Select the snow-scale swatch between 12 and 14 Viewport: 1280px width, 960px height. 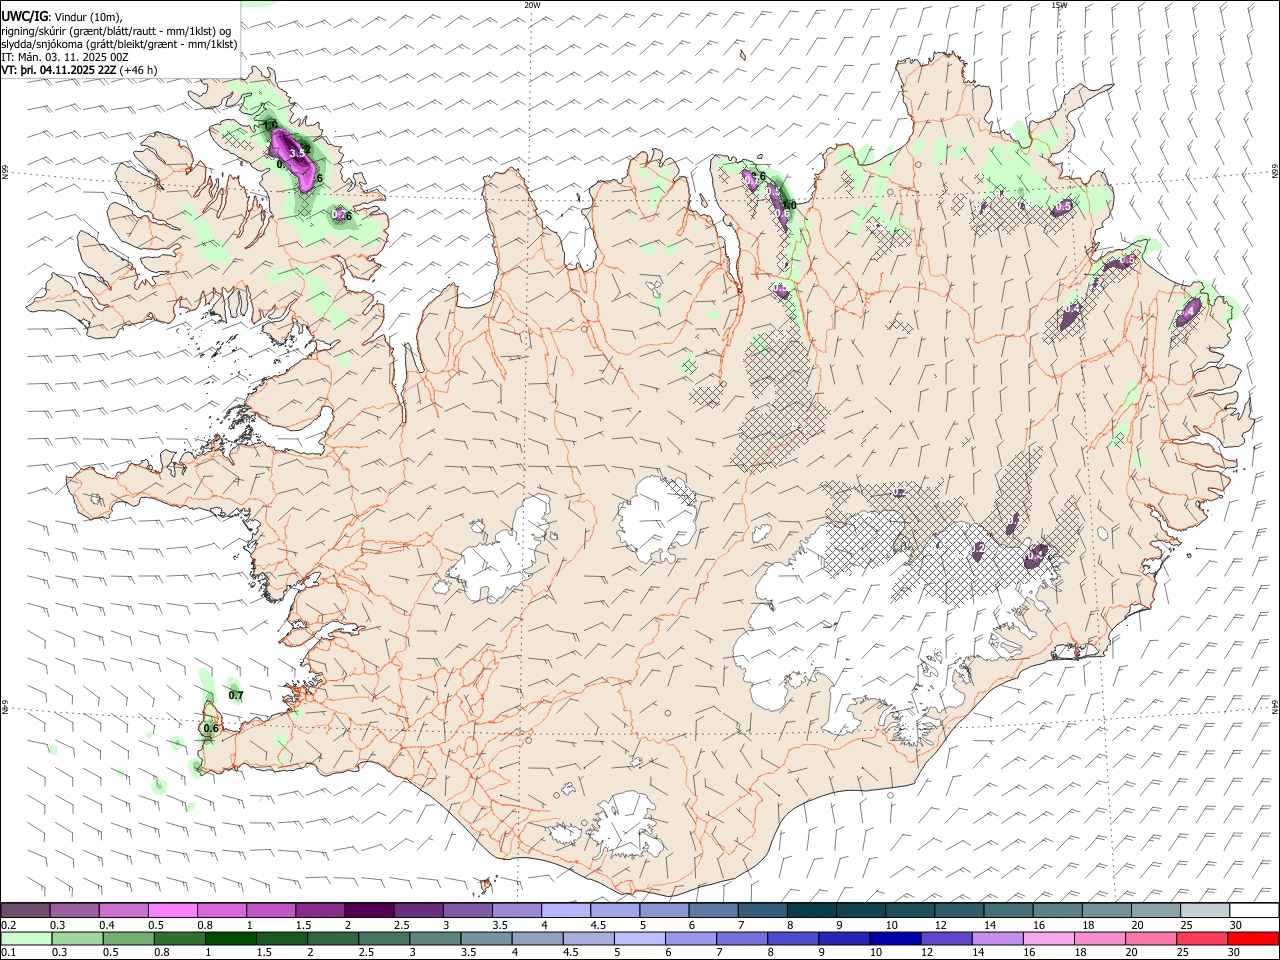[958, 910]
